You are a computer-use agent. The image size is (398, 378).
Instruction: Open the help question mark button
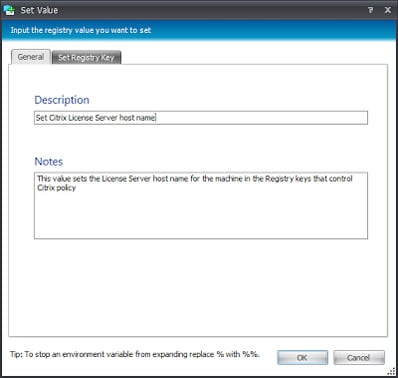(x=370, y=10)
